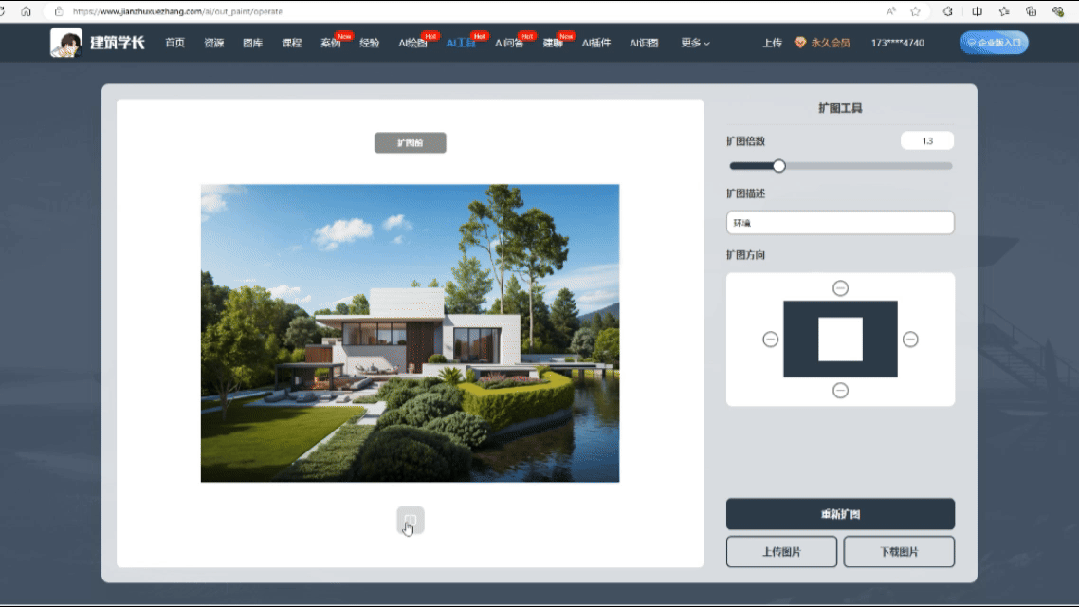Click the 重新扩图 button

(840, 514)
